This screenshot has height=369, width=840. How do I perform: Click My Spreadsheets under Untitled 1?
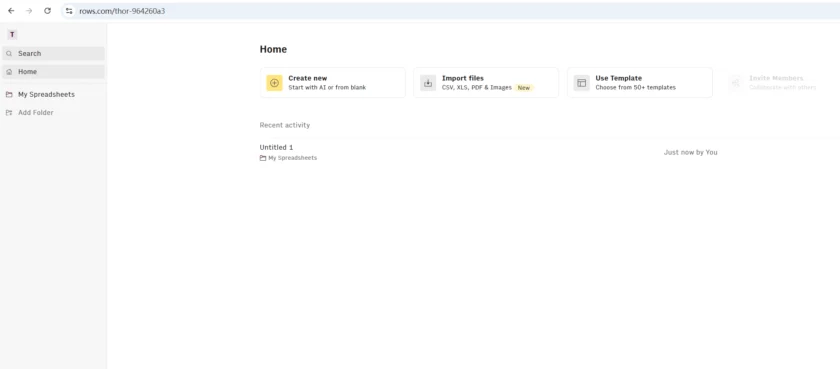(x=292, y=158)
